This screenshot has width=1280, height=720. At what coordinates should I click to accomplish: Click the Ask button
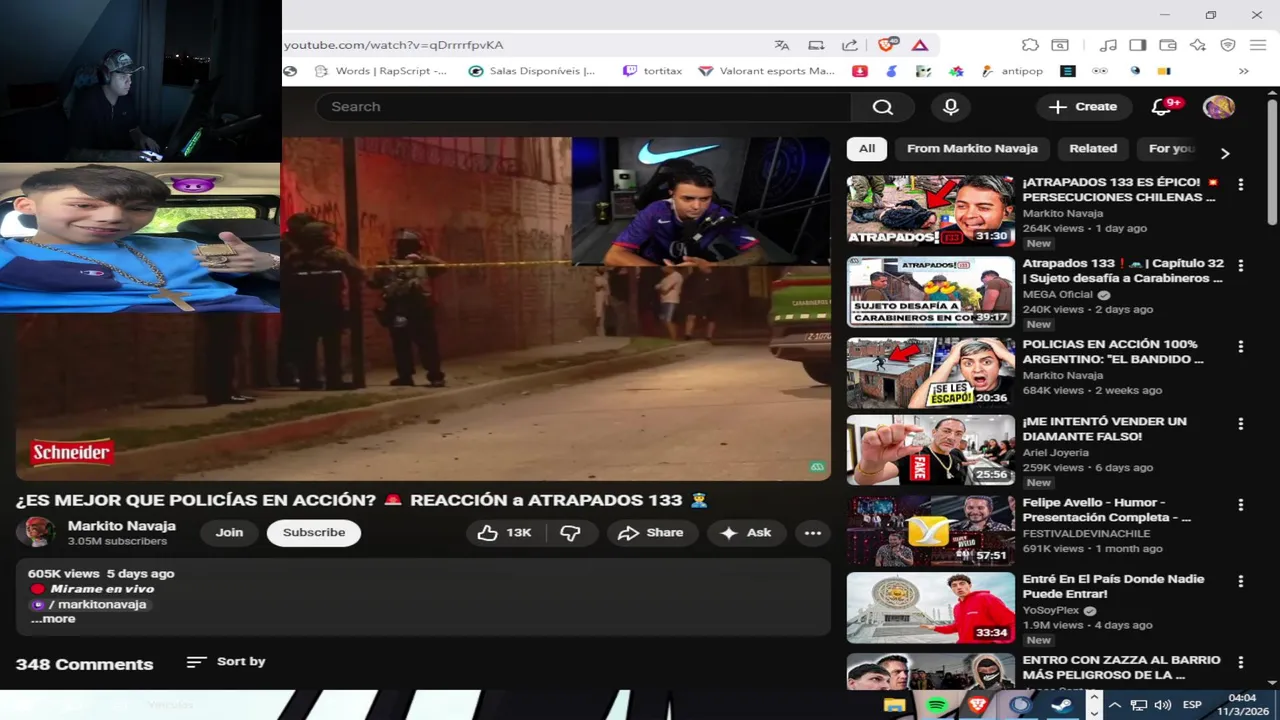click(x=745, y=533)
